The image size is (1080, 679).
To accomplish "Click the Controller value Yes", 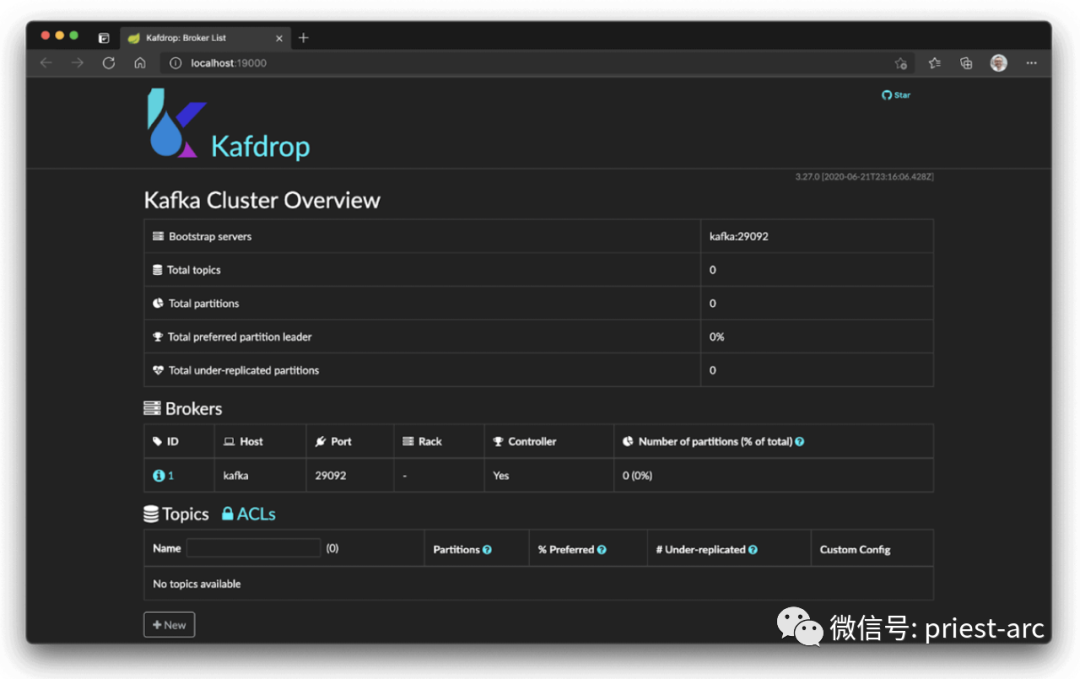I will tap(501, 475).
